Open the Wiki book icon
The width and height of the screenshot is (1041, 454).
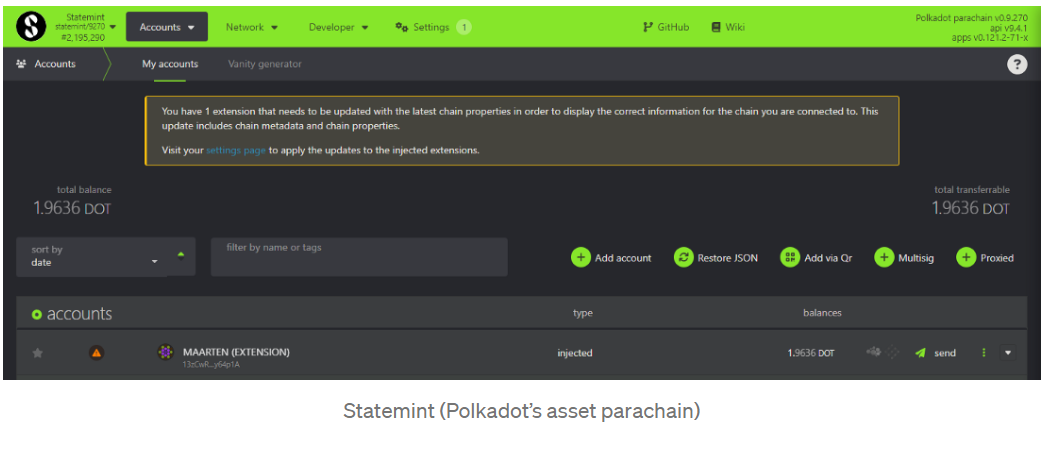(x=716, y=27)
